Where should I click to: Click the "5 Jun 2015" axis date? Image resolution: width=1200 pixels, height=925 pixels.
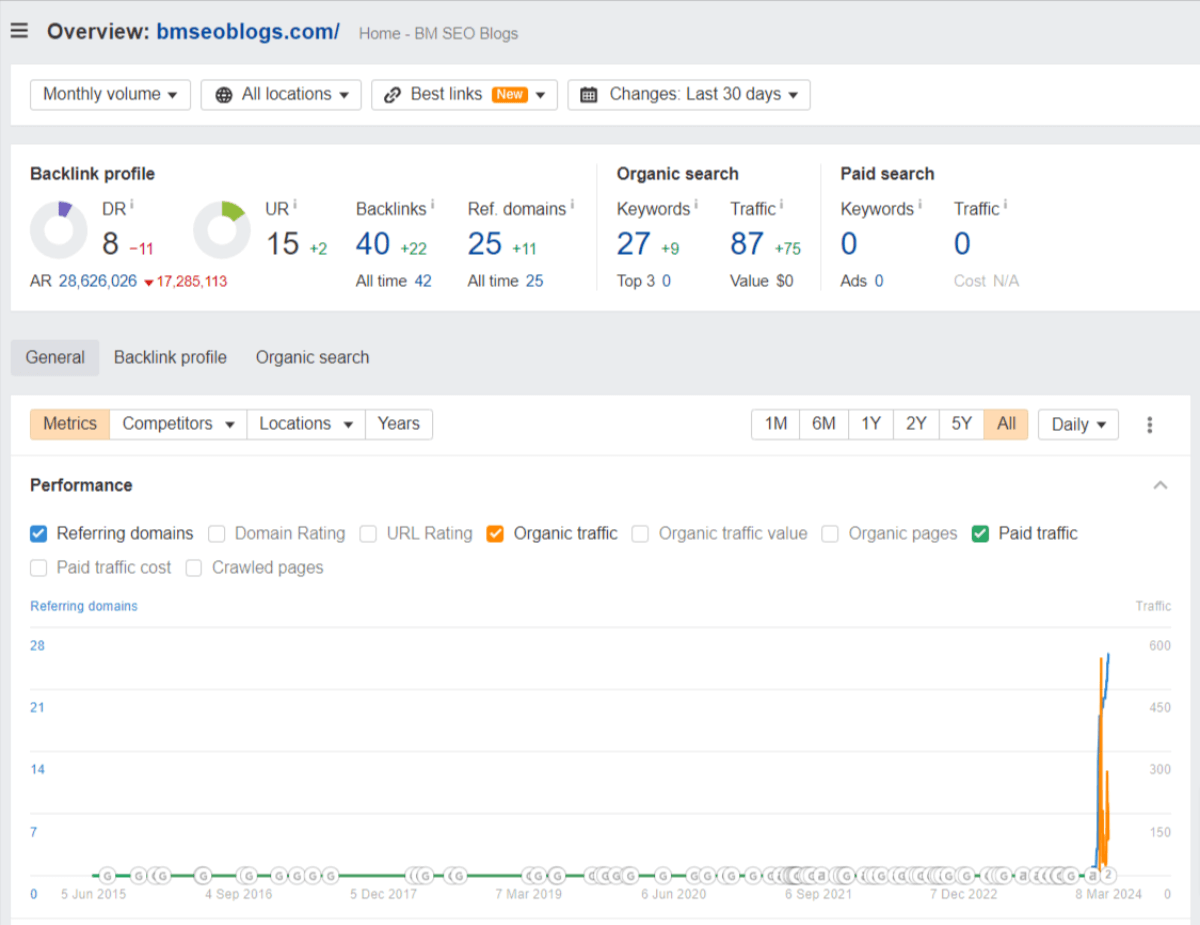click(x=94, y=895)
